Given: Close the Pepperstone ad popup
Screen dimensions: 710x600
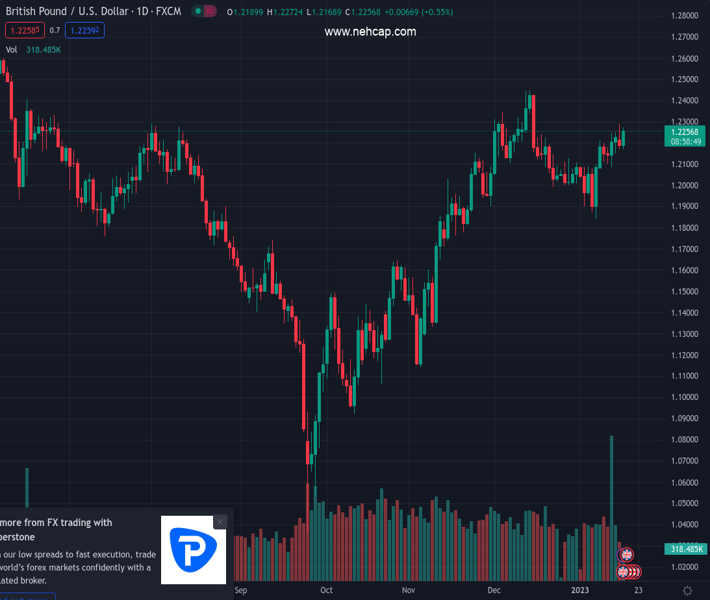Looking at the screenshot, I should coord(220,522).
